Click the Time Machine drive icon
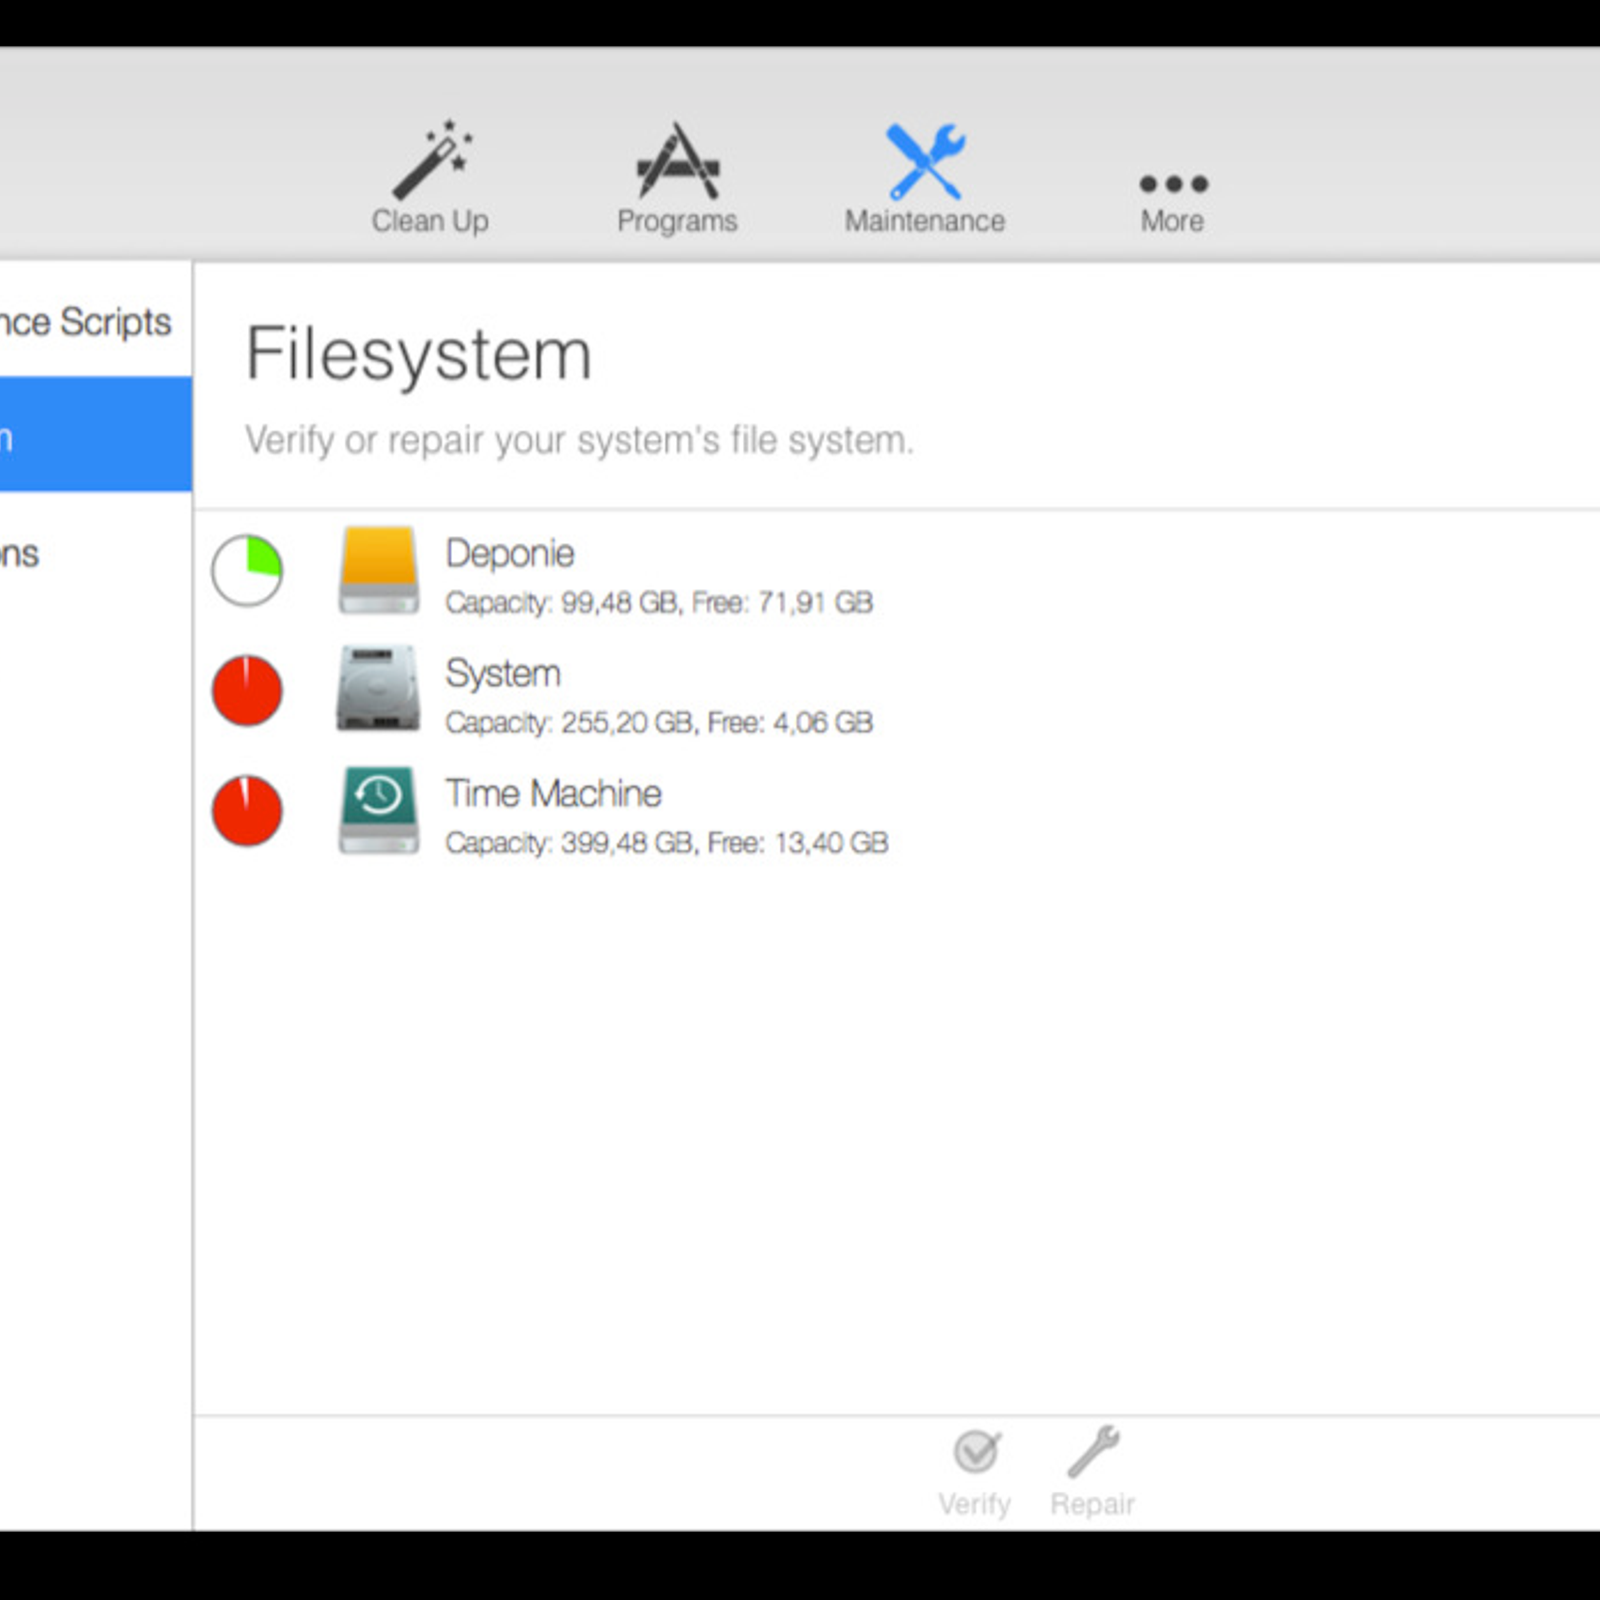The height and width of the screenshot is (1600, 1600). click(x=378, y=810)
